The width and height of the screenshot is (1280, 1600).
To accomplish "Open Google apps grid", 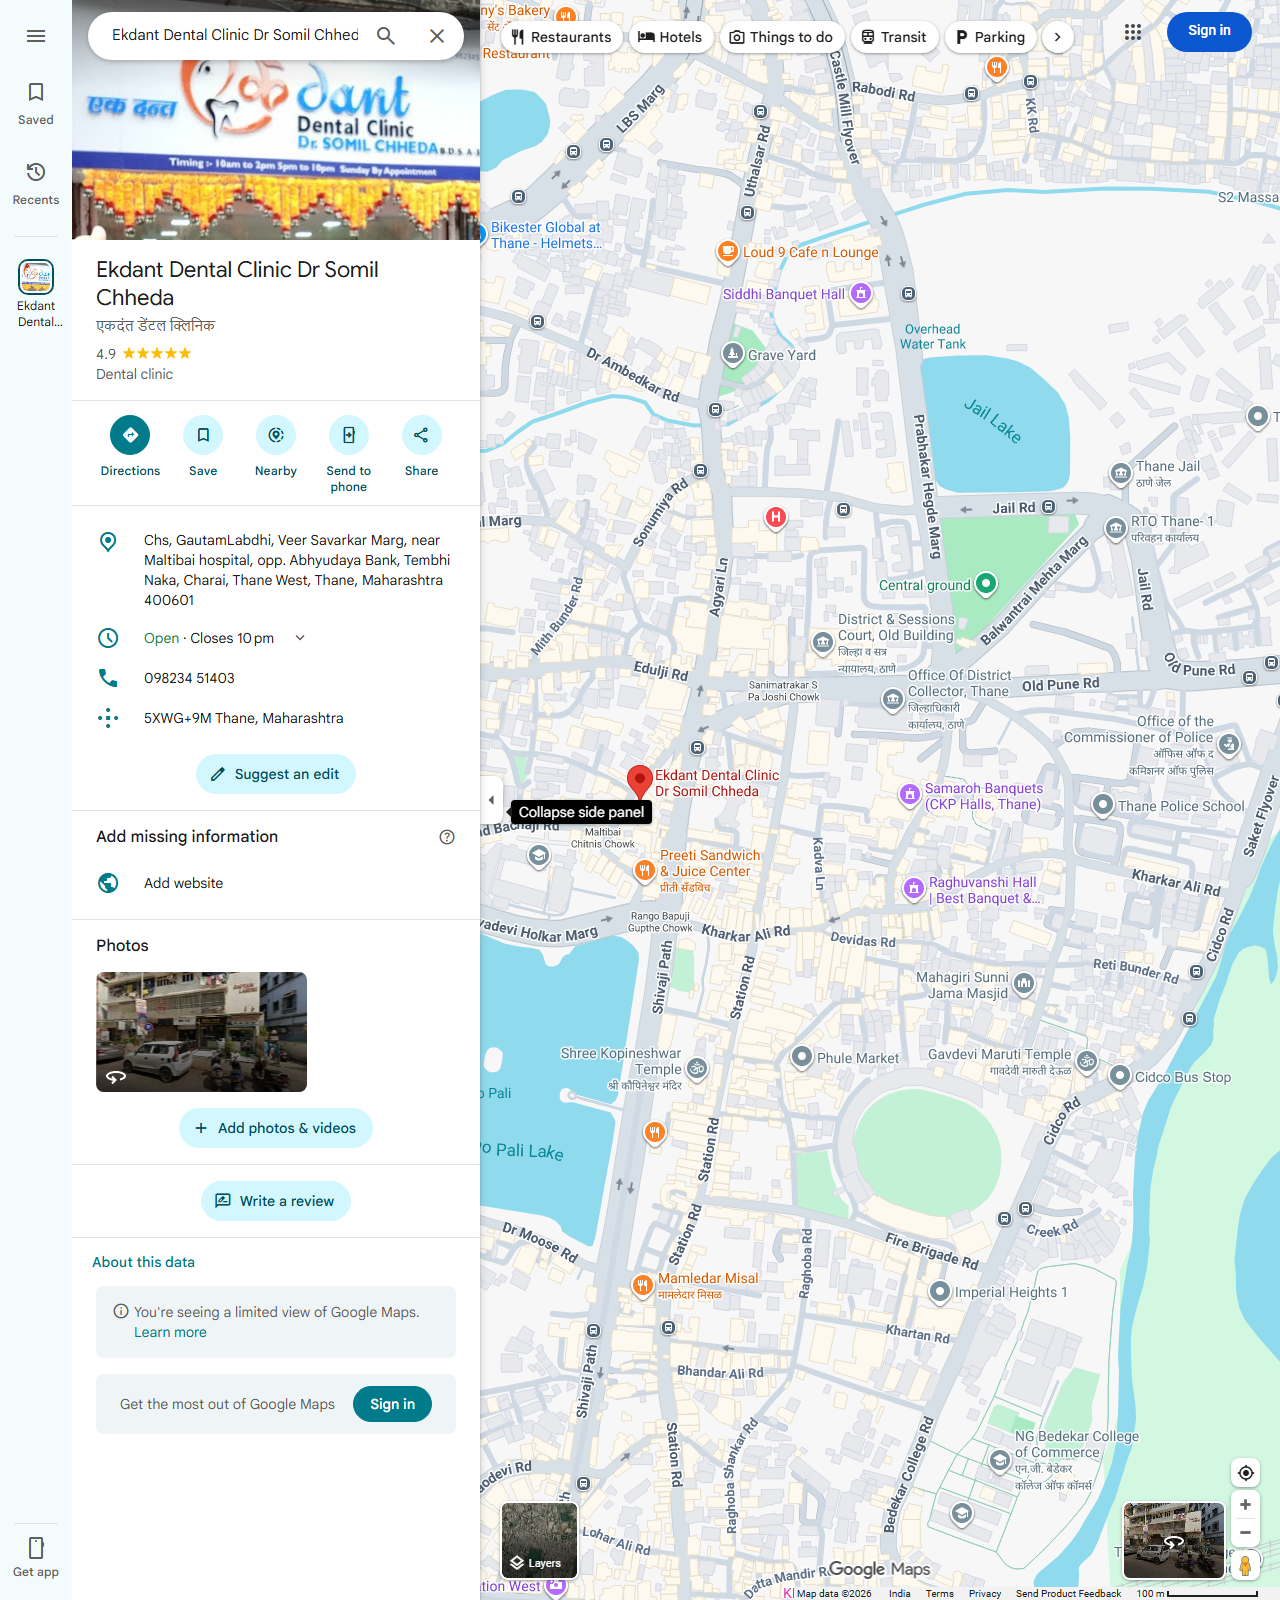I will click(x=1133, y=32).
